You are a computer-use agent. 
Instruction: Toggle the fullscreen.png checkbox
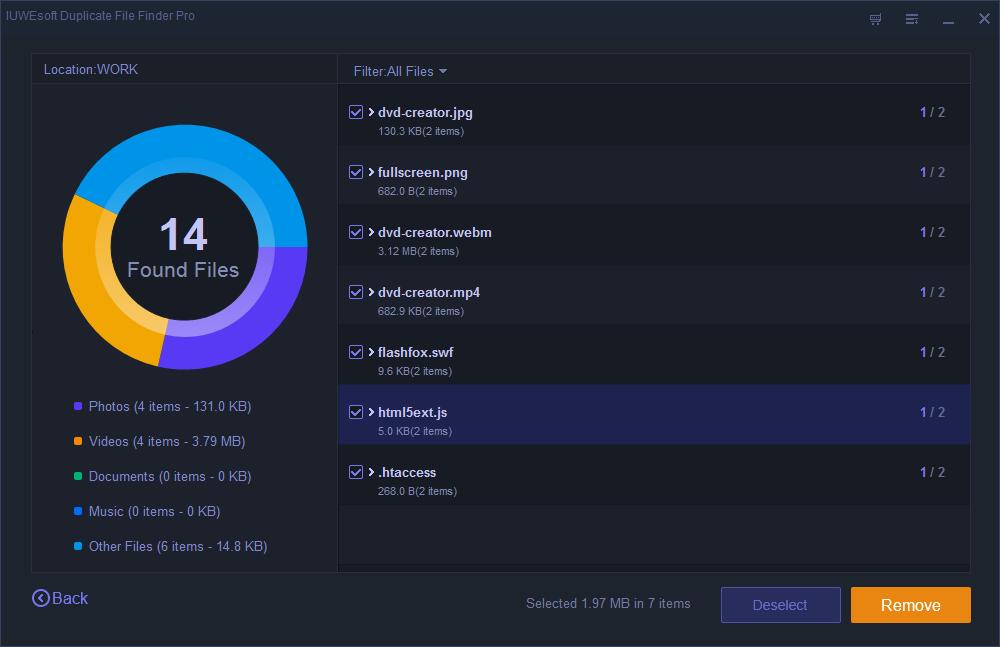click(356, 172)
